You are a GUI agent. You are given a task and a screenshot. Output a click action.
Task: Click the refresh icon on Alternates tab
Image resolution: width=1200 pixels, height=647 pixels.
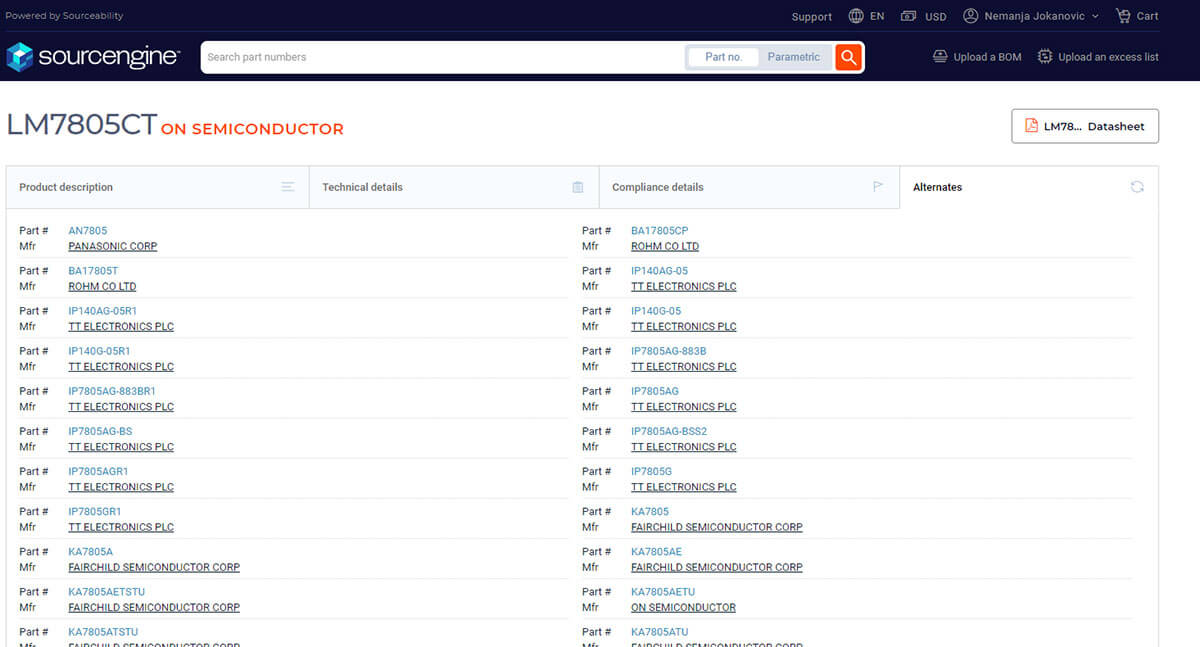[x=1137, y=187]
